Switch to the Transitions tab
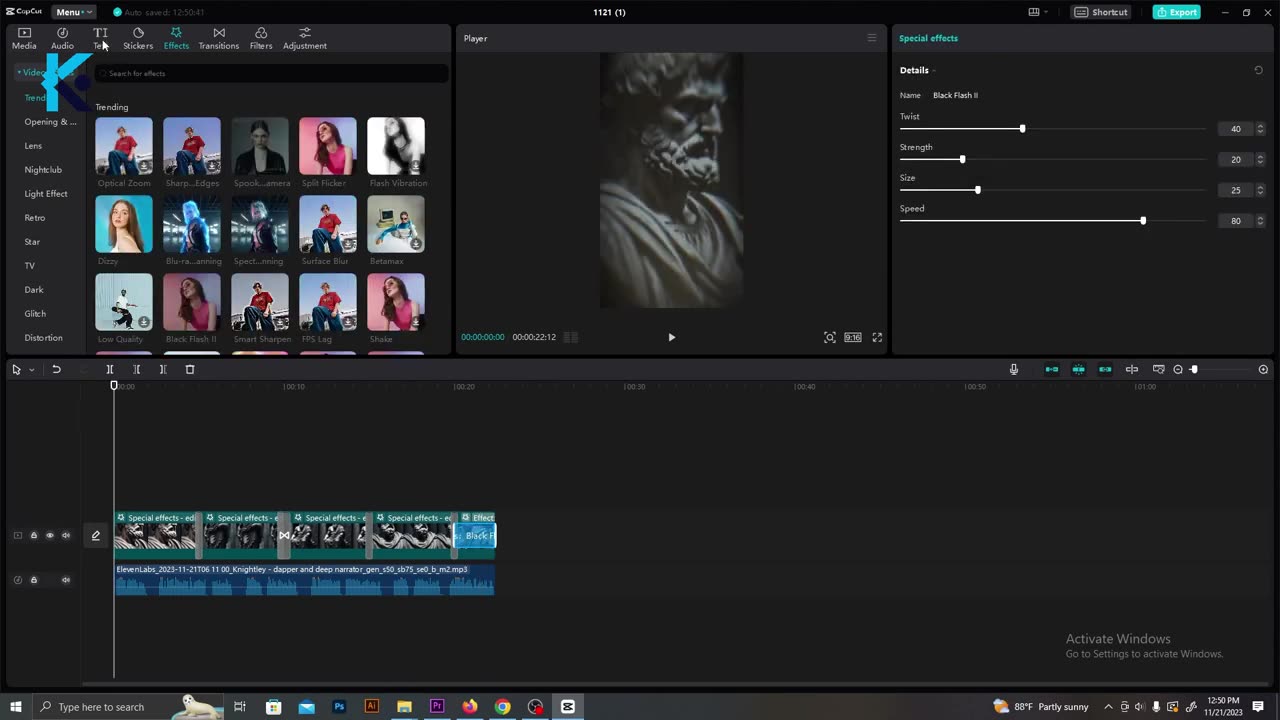This screenshot has height=720, width=1280. point(219,39)
